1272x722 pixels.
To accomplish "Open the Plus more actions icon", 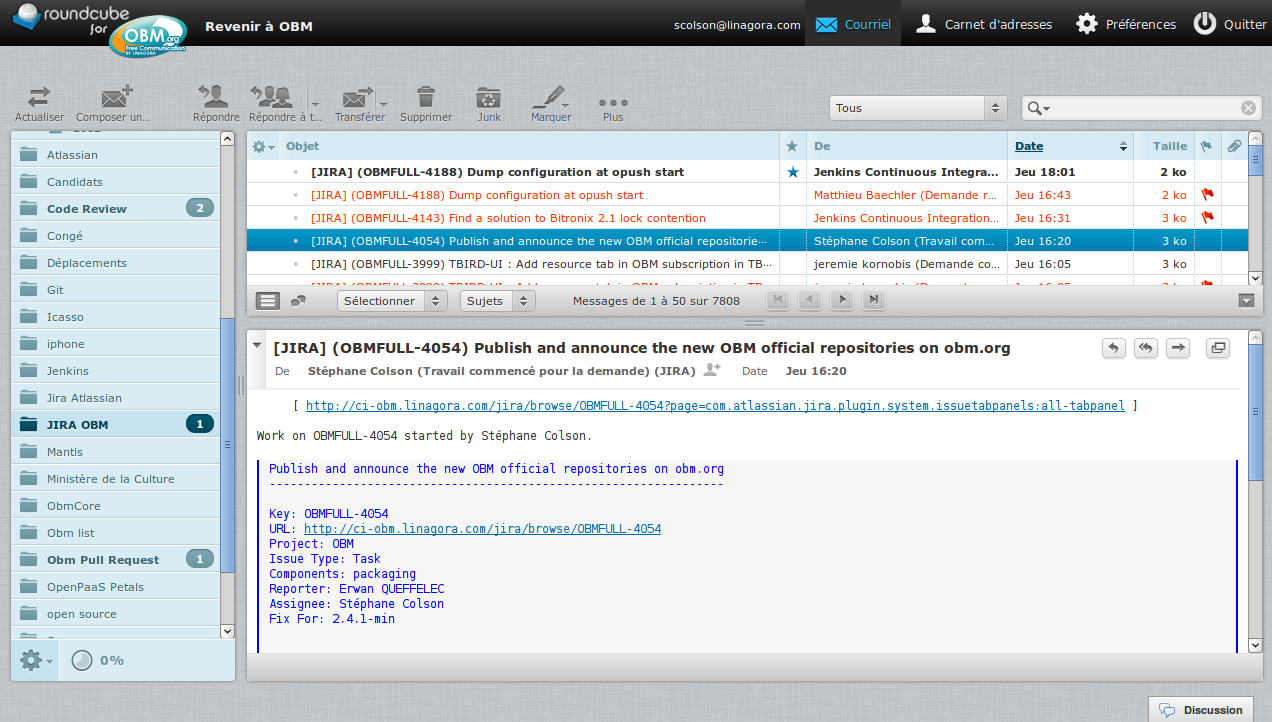I will tap(613, 102).
